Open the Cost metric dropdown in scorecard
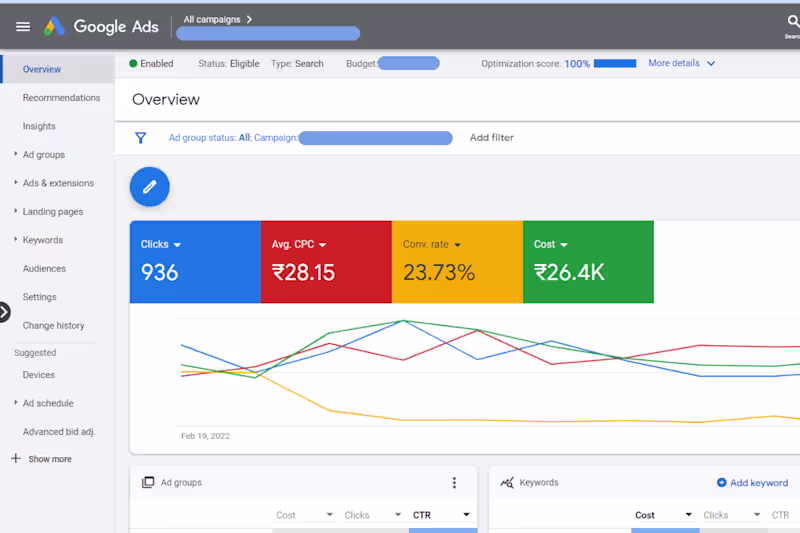This screenshot has width=800, height=533. tap(563, 245)
